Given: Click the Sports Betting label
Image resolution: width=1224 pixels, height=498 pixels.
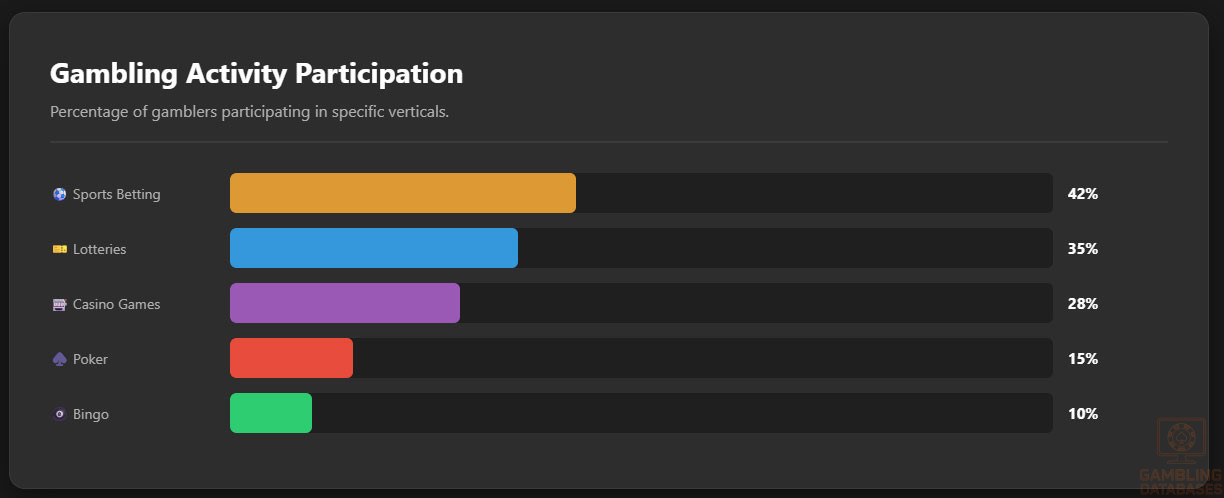Looking at the screenshot, I should [116, 194].
